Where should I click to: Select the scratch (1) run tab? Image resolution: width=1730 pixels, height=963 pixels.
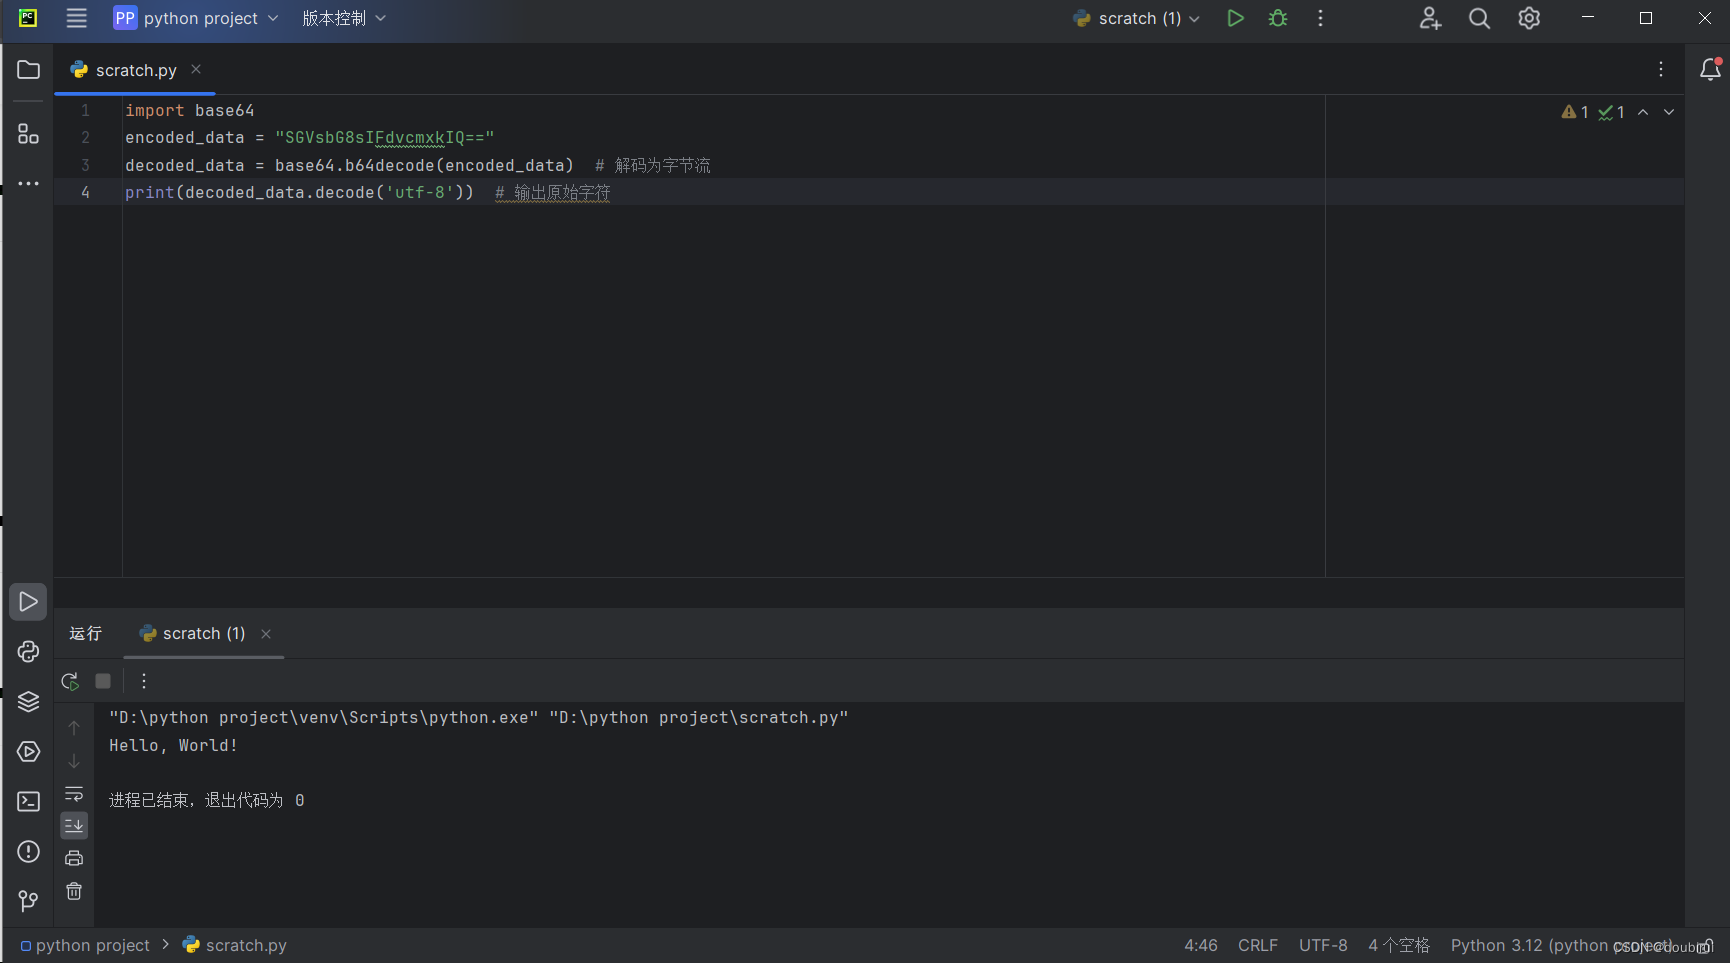[x=203, y=634]
